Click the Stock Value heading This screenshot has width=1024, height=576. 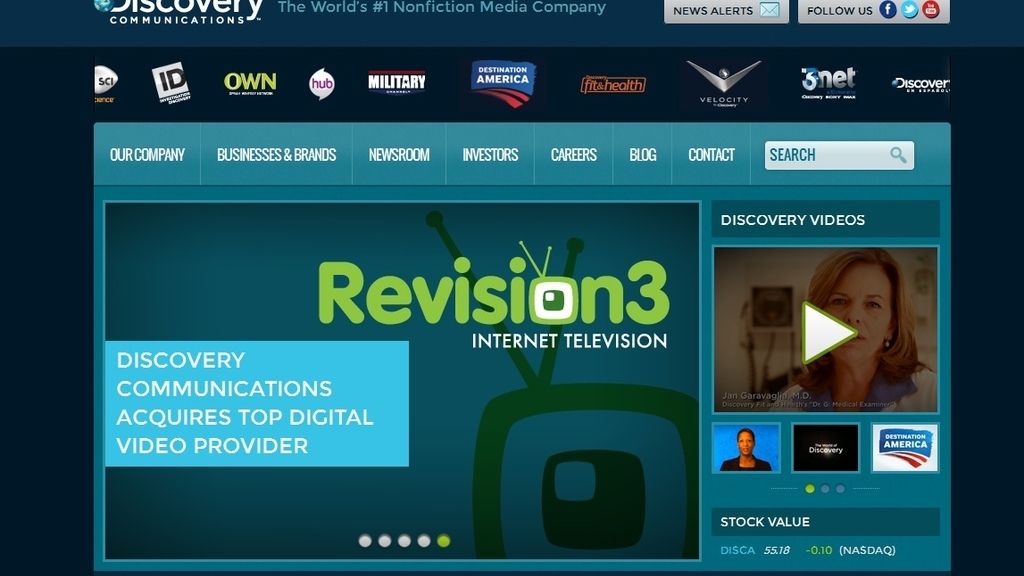[765, 522]
